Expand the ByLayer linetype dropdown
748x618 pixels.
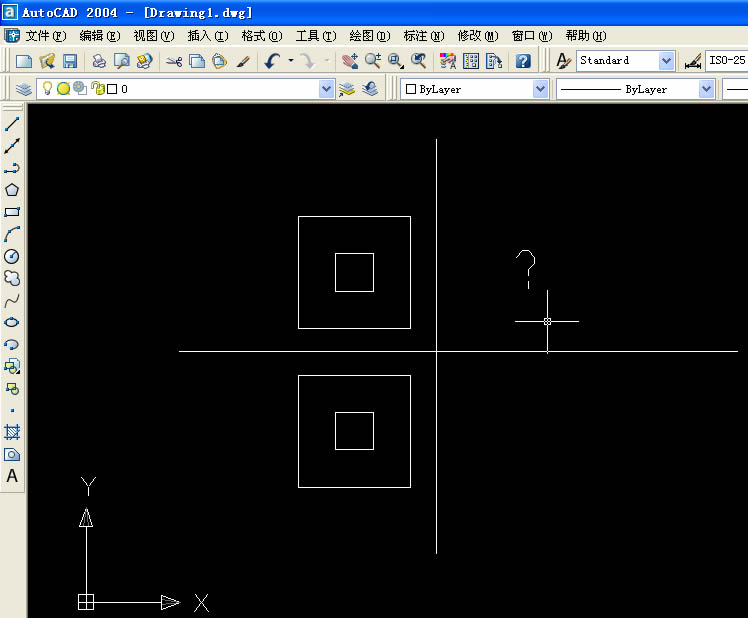coord(706,89)
